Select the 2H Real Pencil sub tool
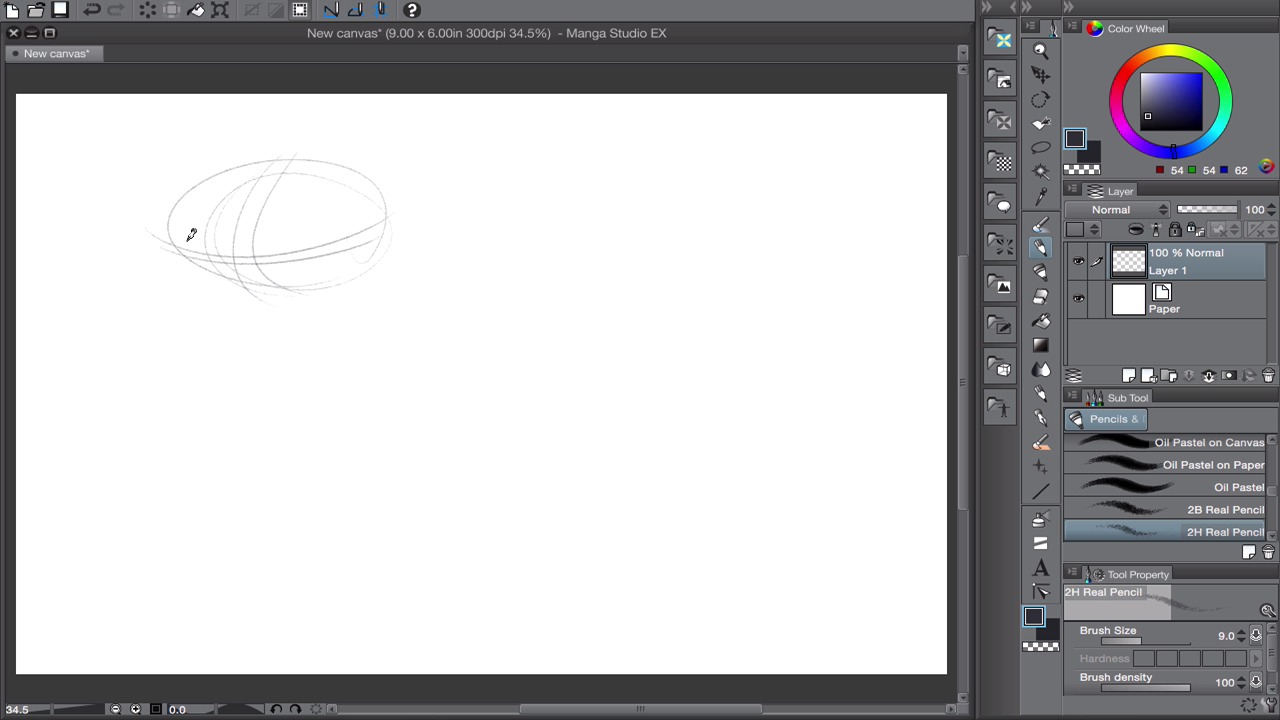 pyautogui.click(x=1165, y=532)
